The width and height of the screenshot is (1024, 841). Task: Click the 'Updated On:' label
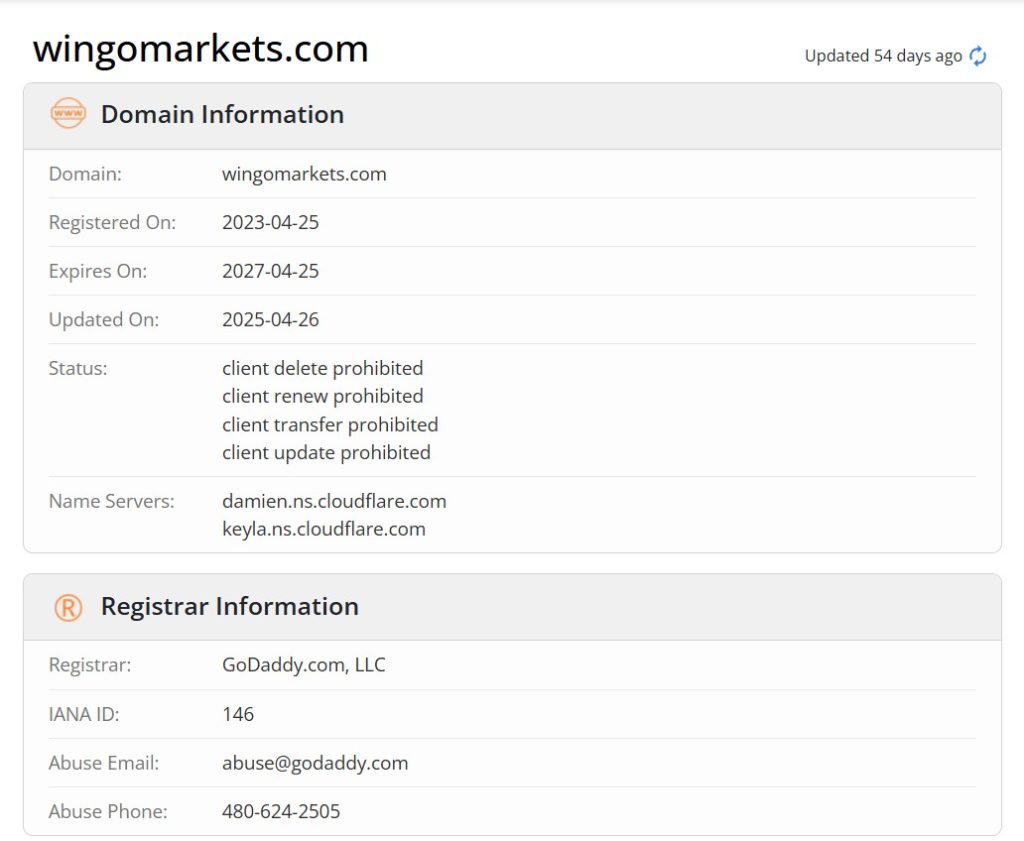point(104,319)
